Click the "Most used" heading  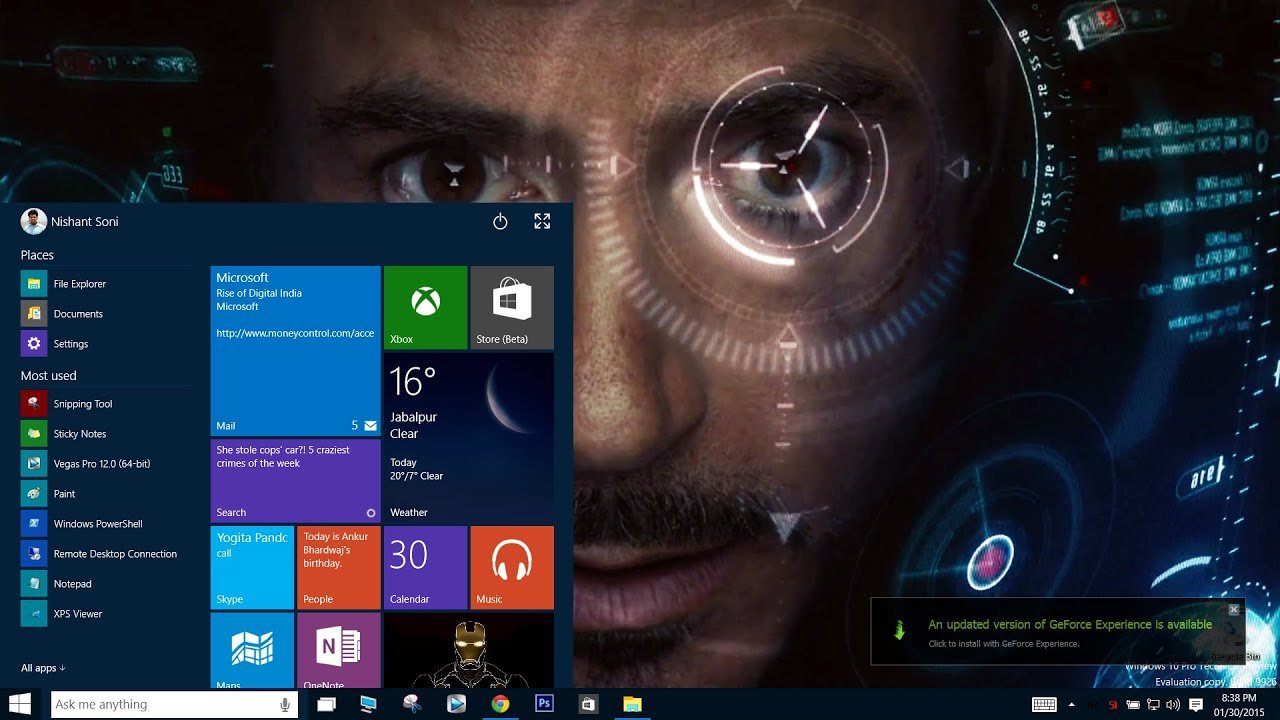(x=49, y=375)
